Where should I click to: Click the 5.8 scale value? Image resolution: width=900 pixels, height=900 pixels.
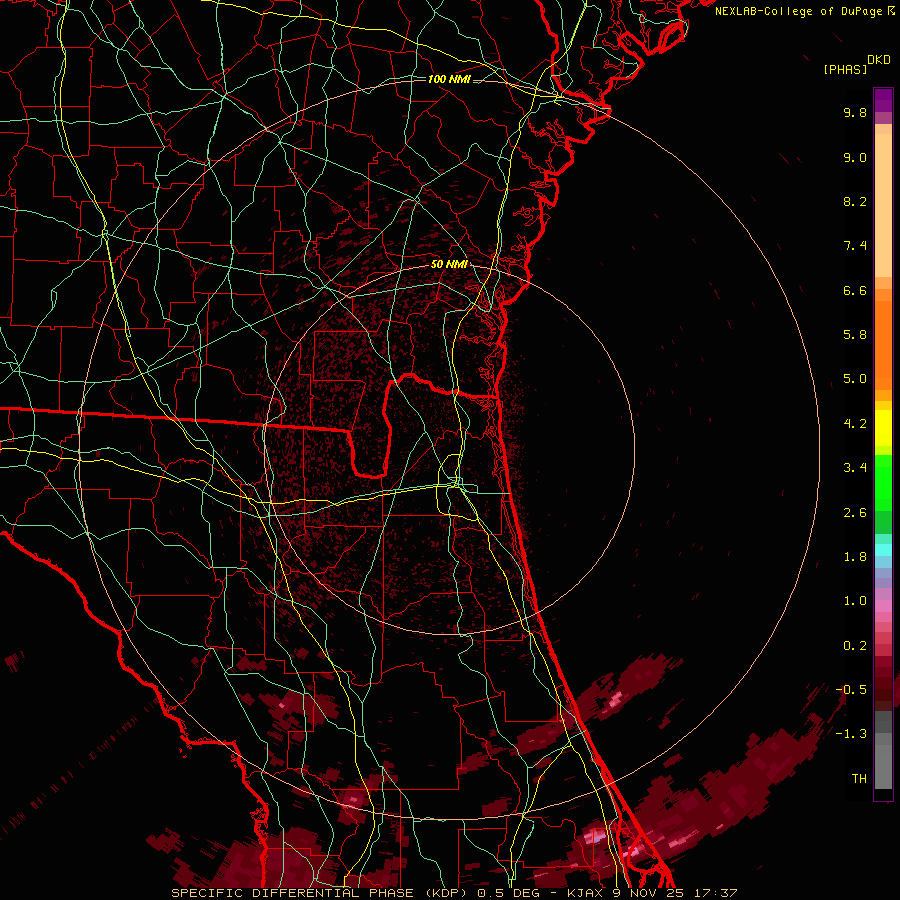coord(855,335)
